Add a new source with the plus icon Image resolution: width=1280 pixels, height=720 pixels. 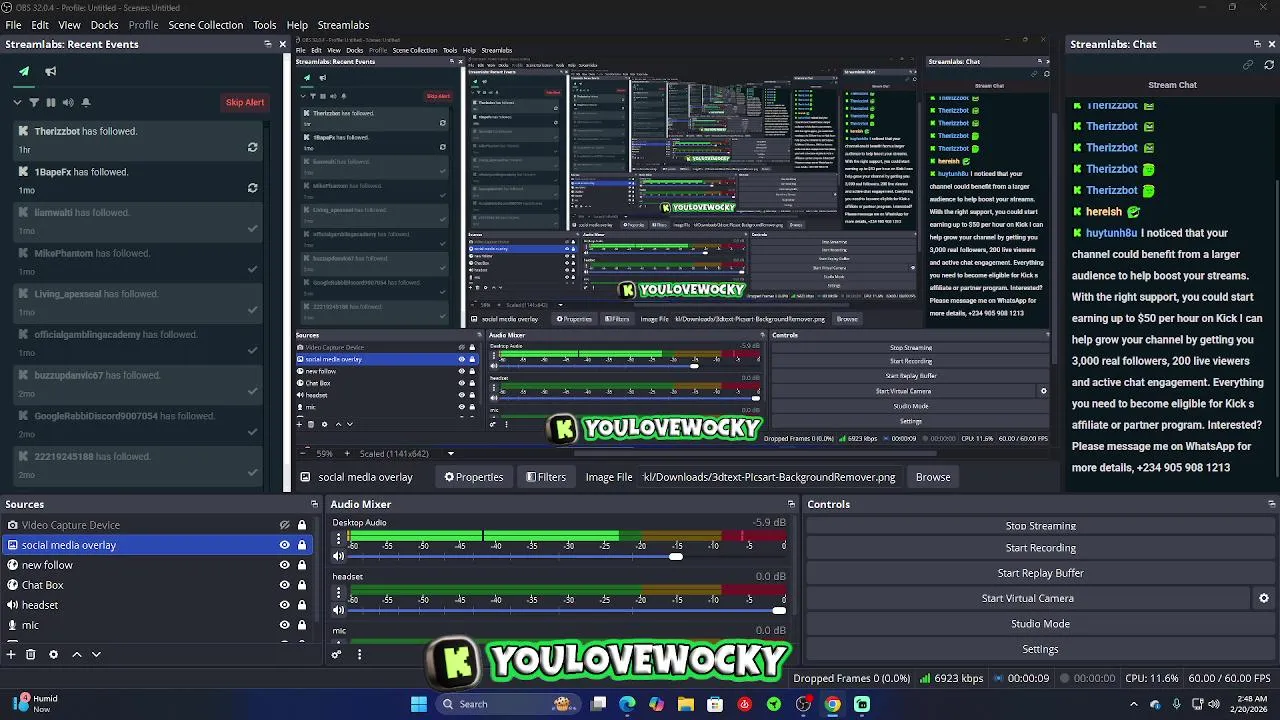coord(11,654)
